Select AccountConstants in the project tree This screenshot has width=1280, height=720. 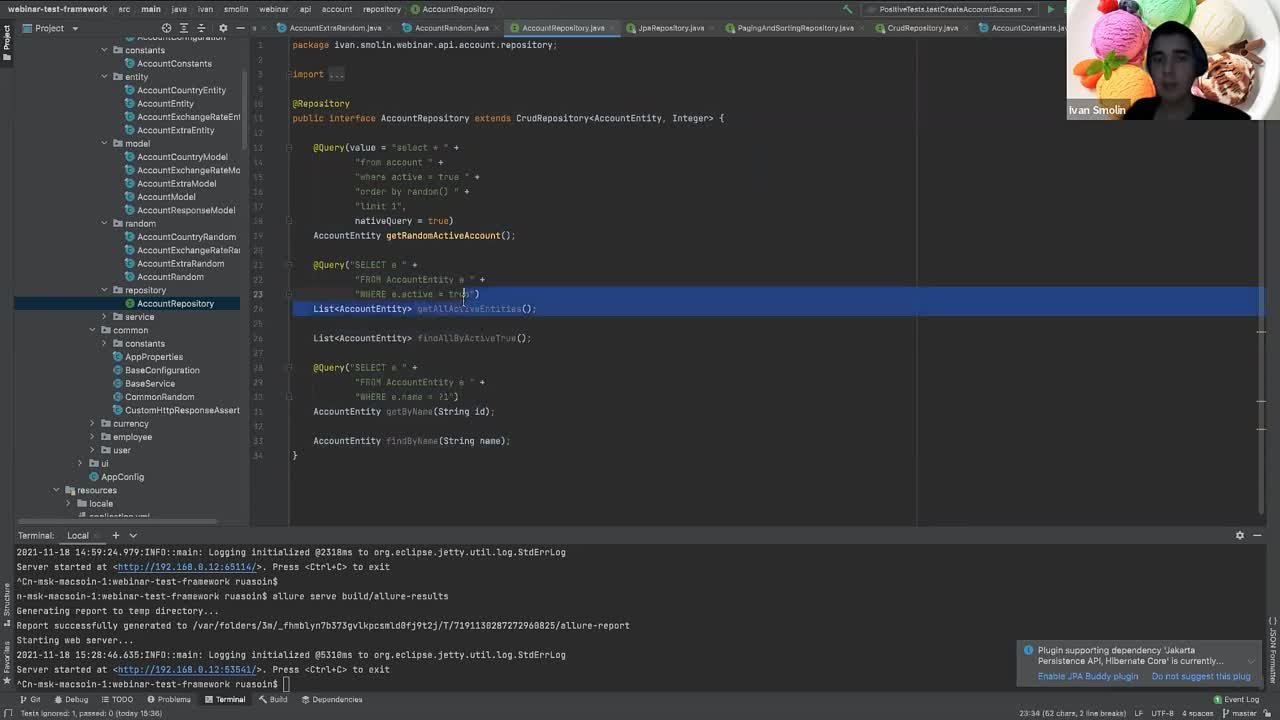174,63
